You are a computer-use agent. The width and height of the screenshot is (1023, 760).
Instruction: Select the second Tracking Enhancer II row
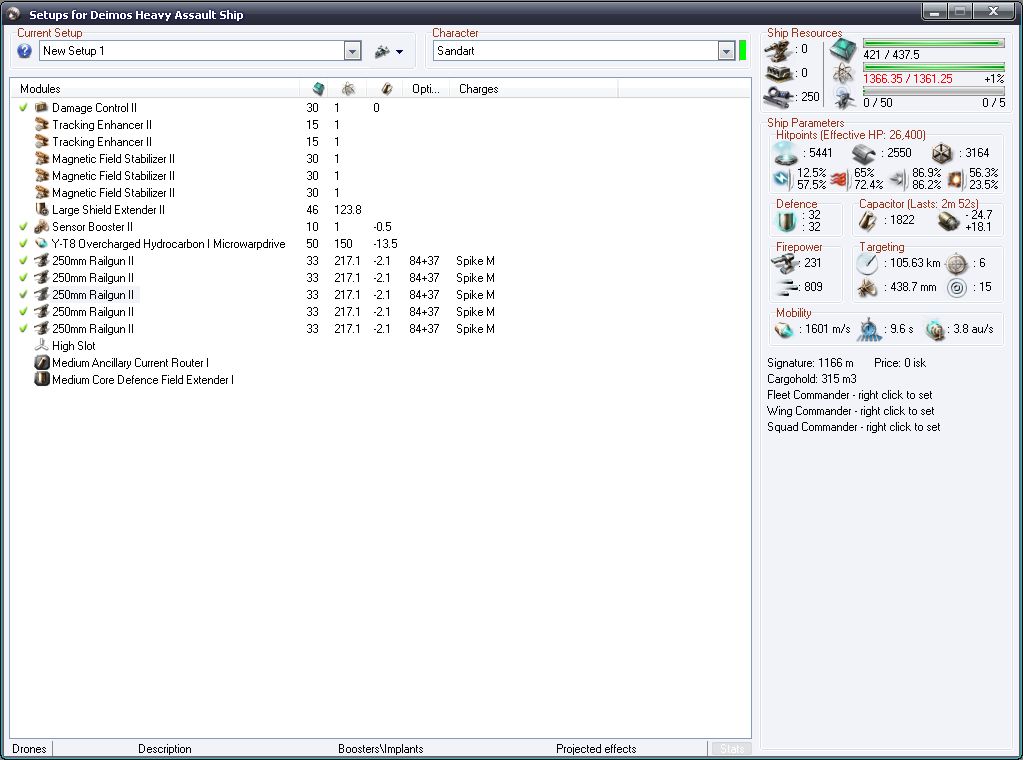(381, 142)
